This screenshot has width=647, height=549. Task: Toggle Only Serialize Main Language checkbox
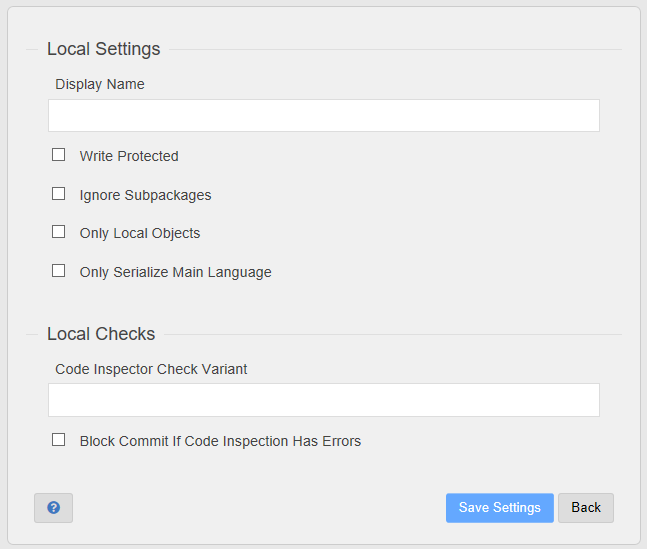pyautogui.click(x=59, y=271)
